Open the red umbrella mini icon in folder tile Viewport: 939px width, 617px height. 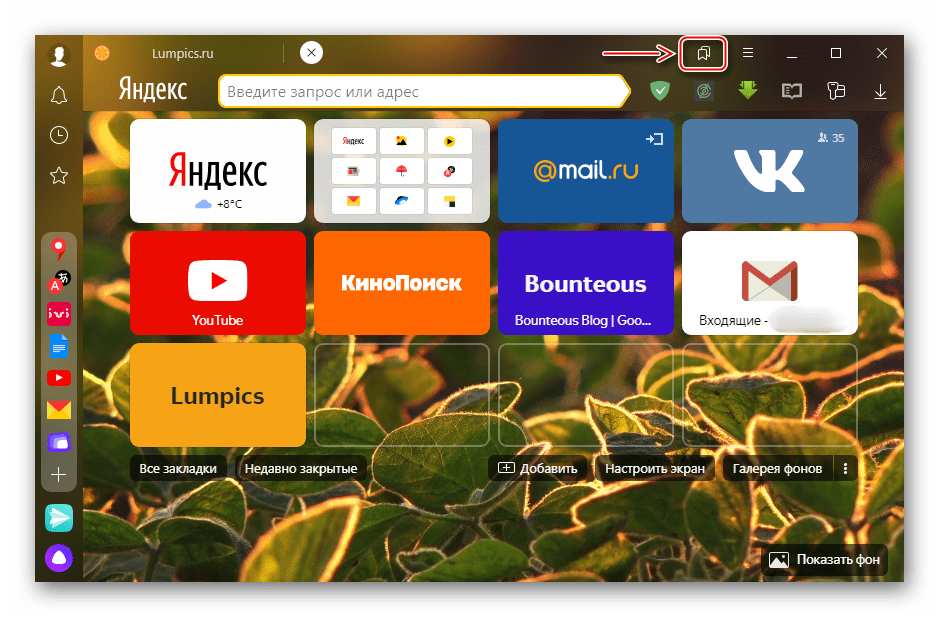(x=401, y=171)
